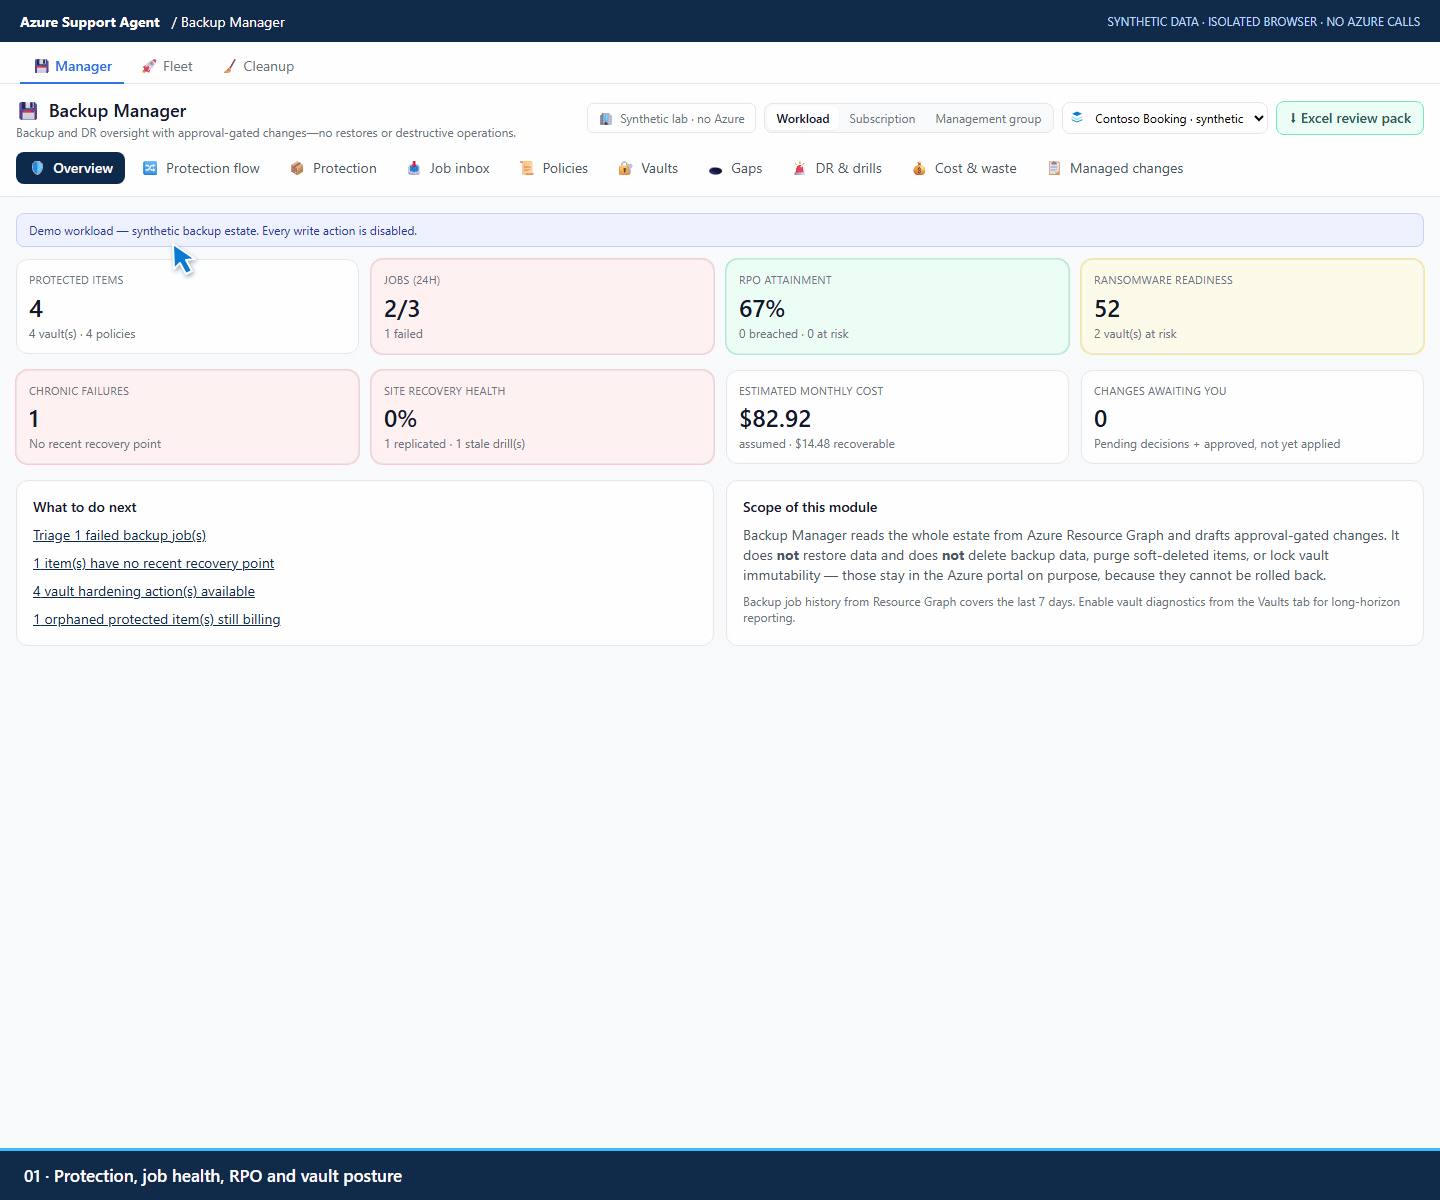Click the DR & drills siren icon

pos(800,168)
